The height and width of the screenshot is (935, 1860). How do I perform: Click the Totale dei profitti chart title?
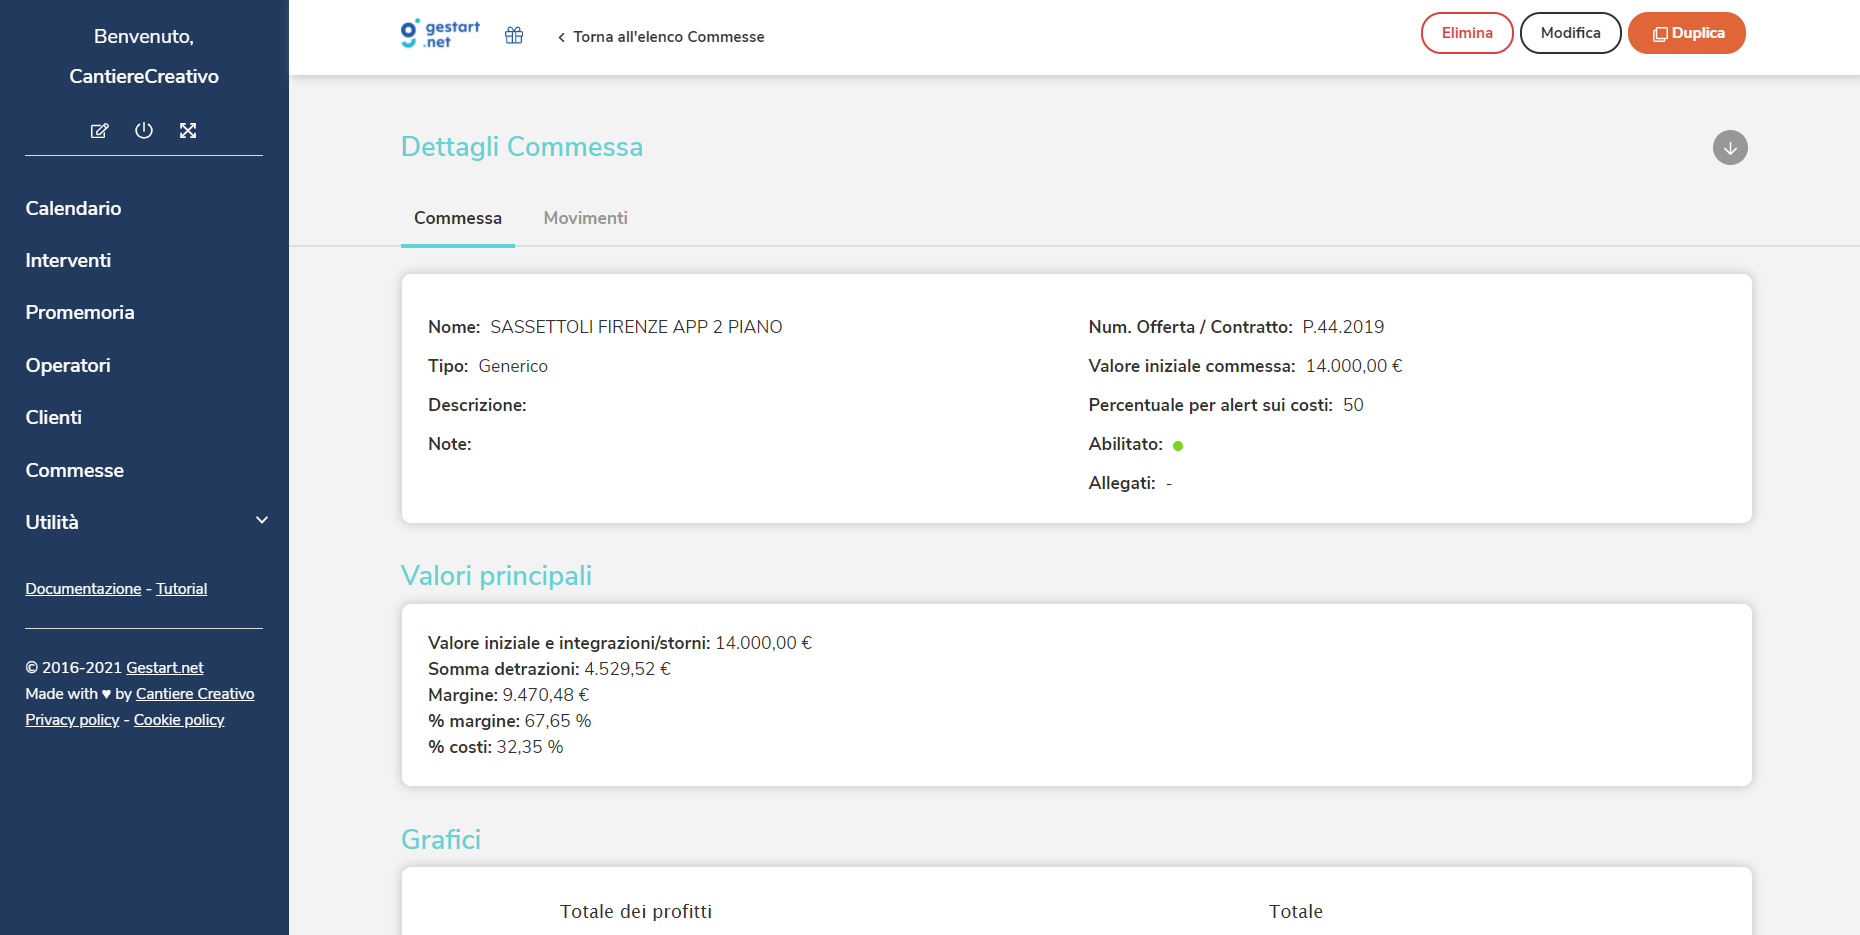pos(636,911)
